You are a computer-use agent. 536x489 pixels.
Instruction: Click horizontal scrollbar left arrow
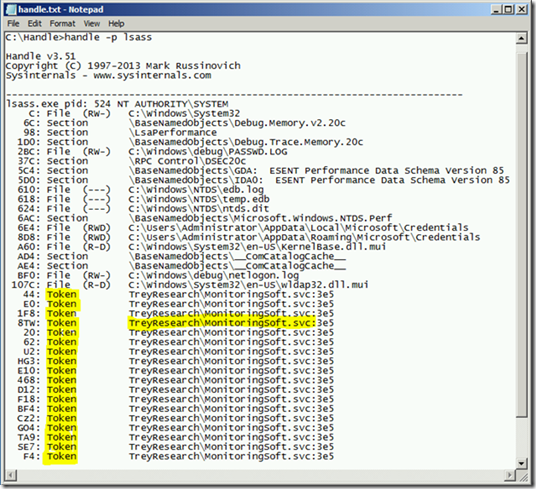pos(11,475)
